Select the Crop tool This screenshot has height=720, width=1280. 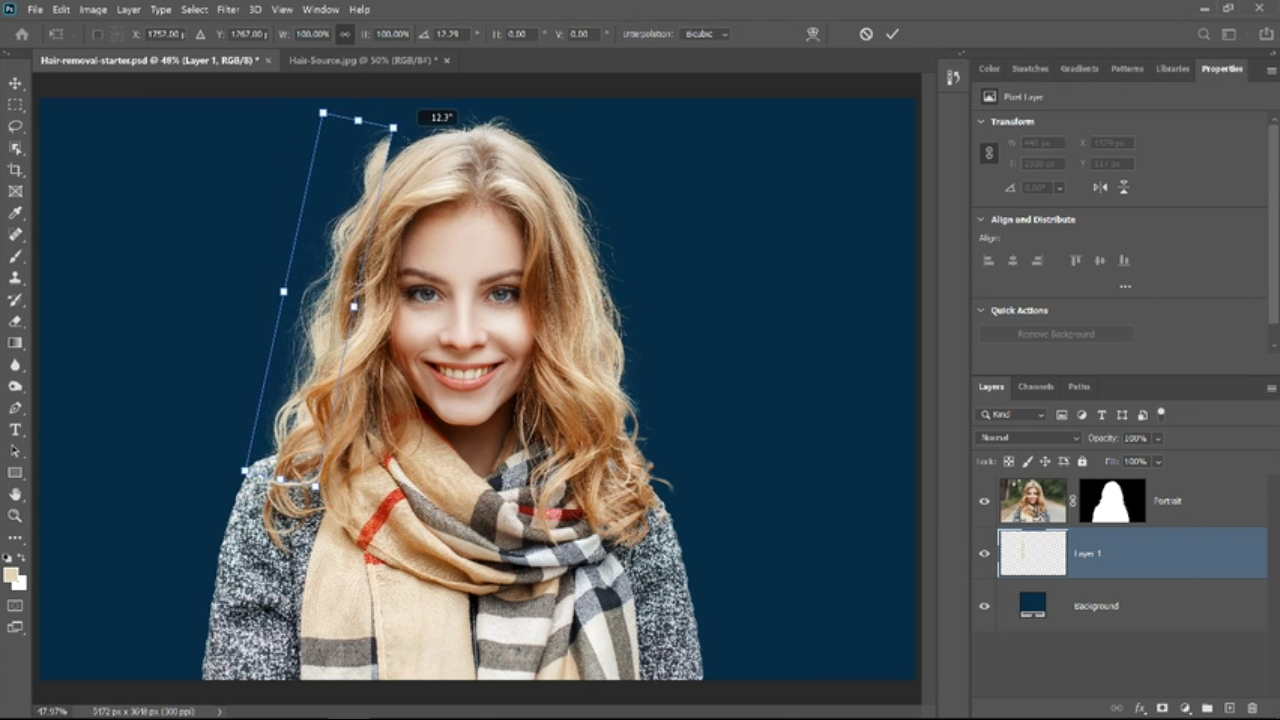coord(15,170)
